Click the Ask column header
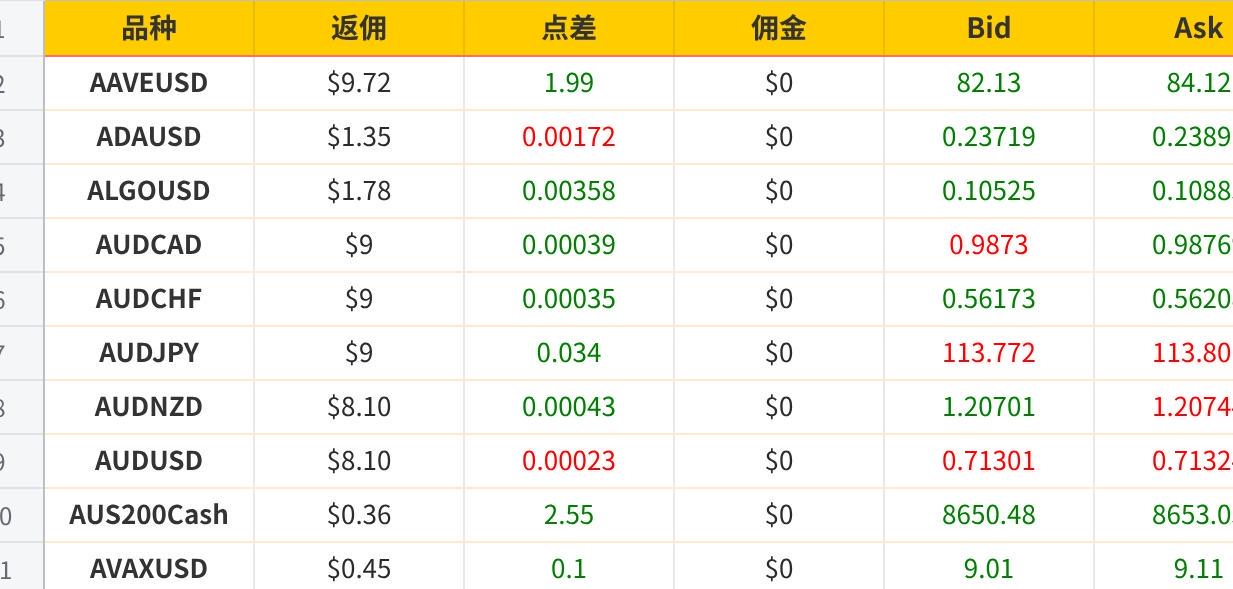1233x589 pixels. pyautogui.click(x=1164, y=28)
